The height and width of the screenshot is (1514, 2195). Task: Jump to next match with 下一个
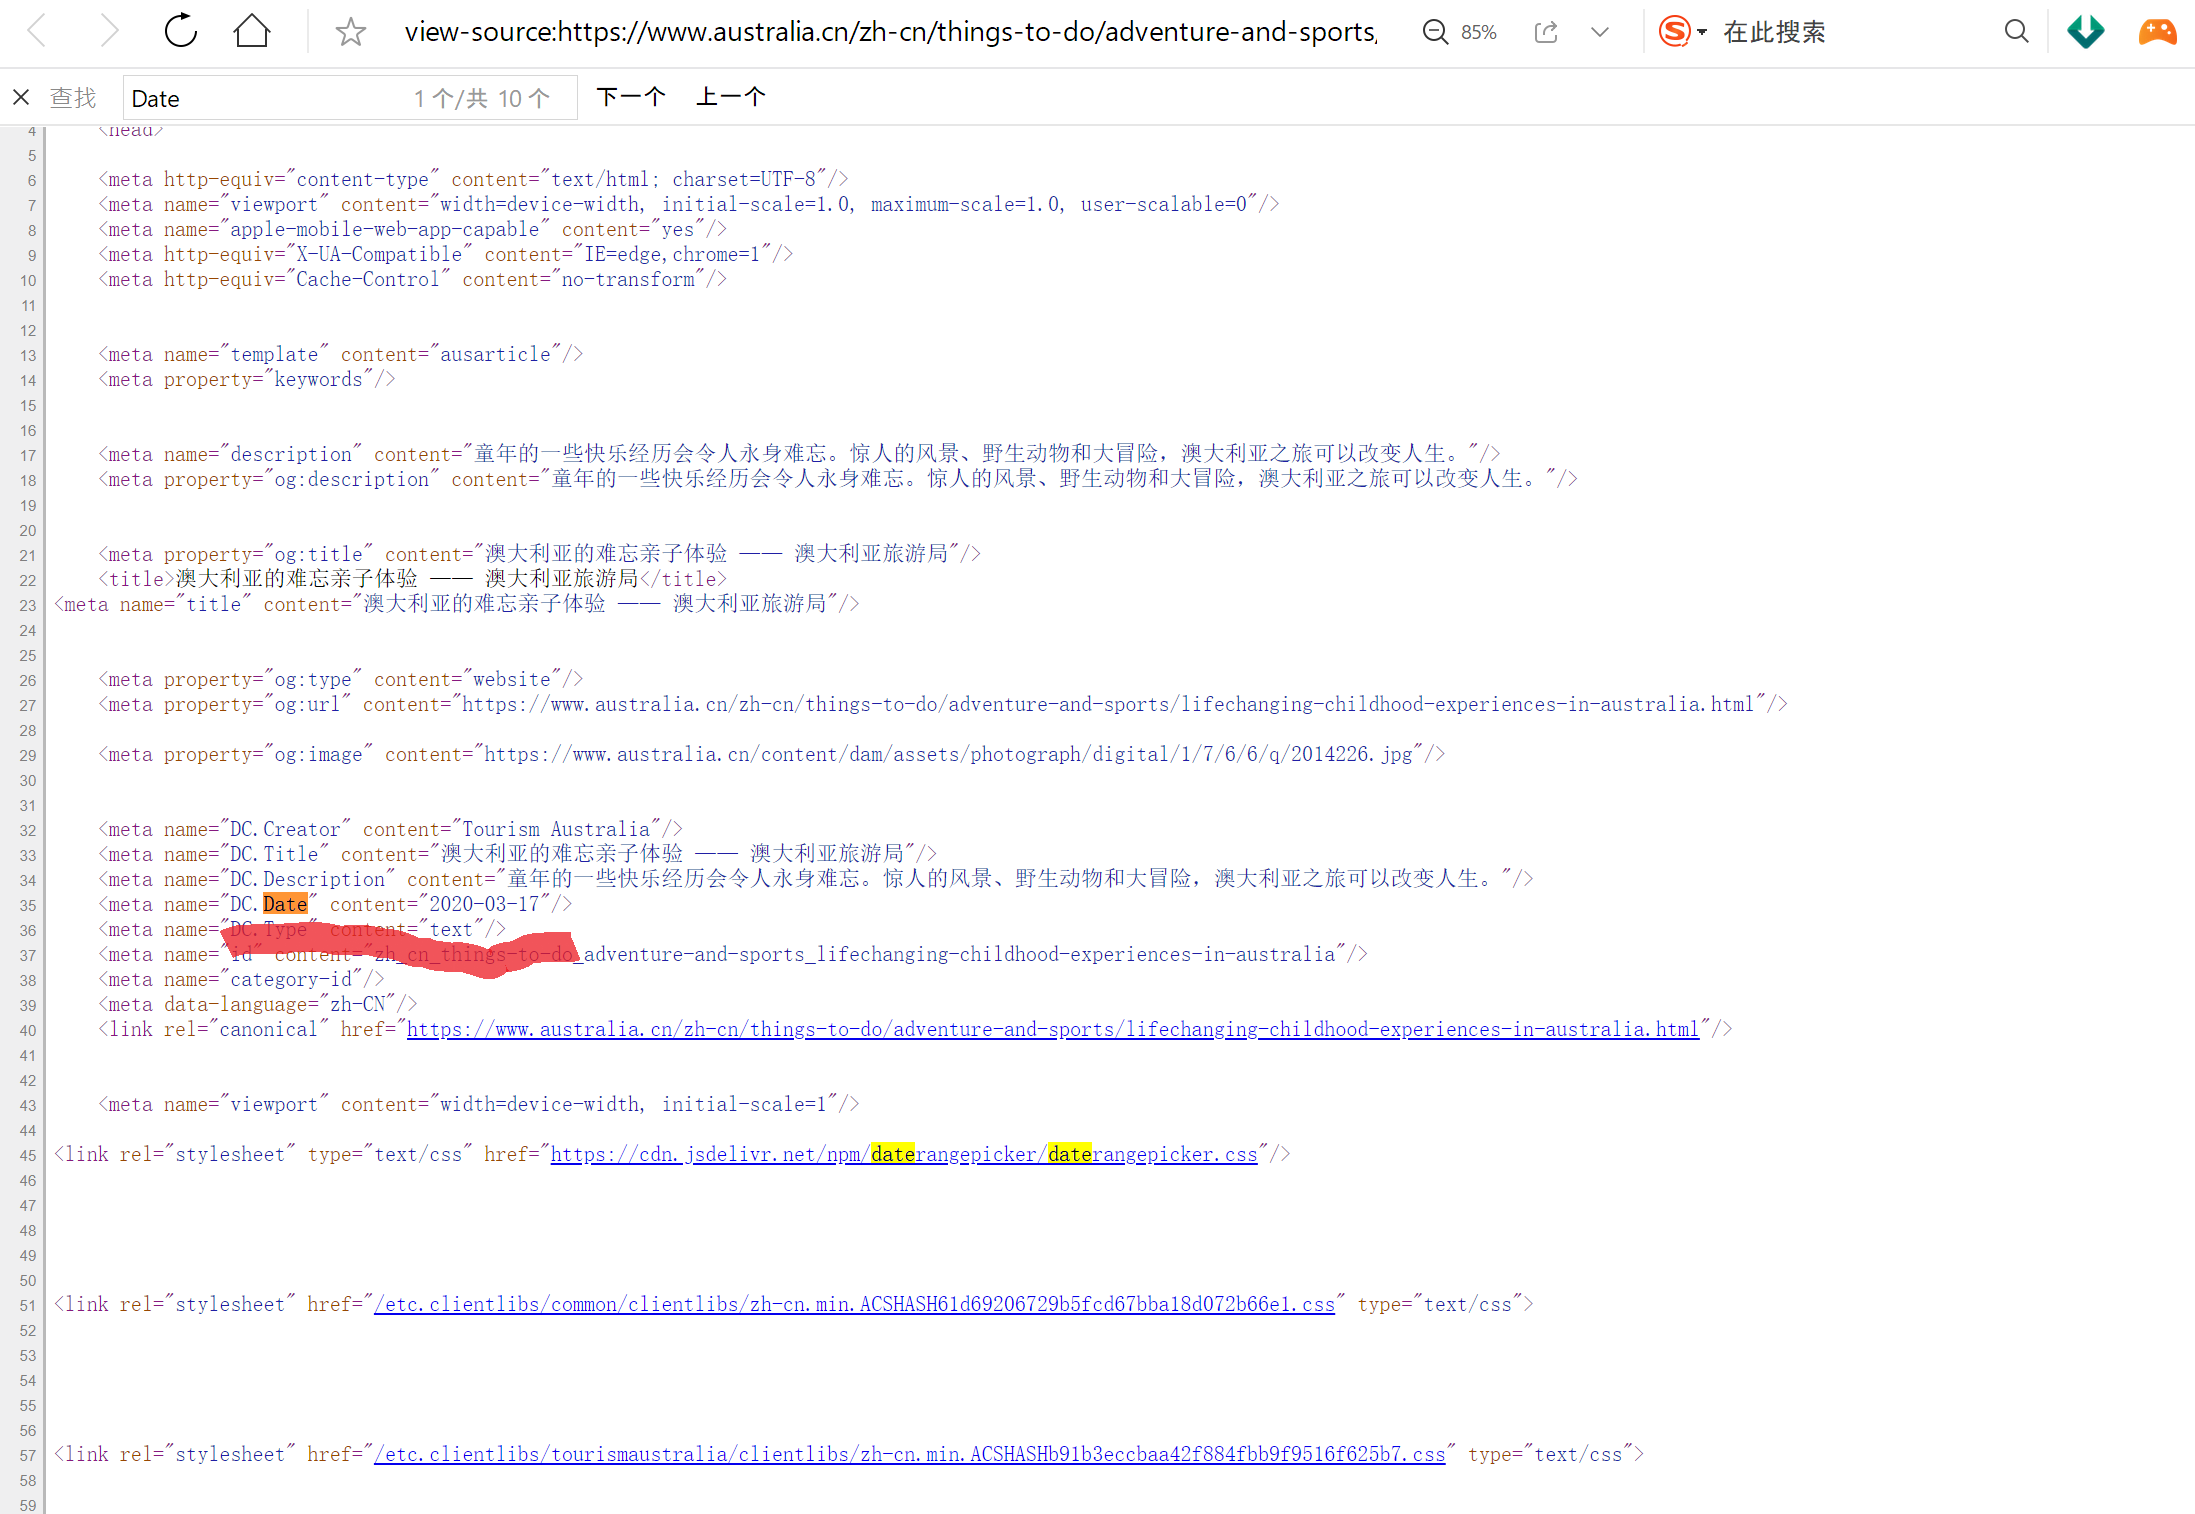point(630,97)
